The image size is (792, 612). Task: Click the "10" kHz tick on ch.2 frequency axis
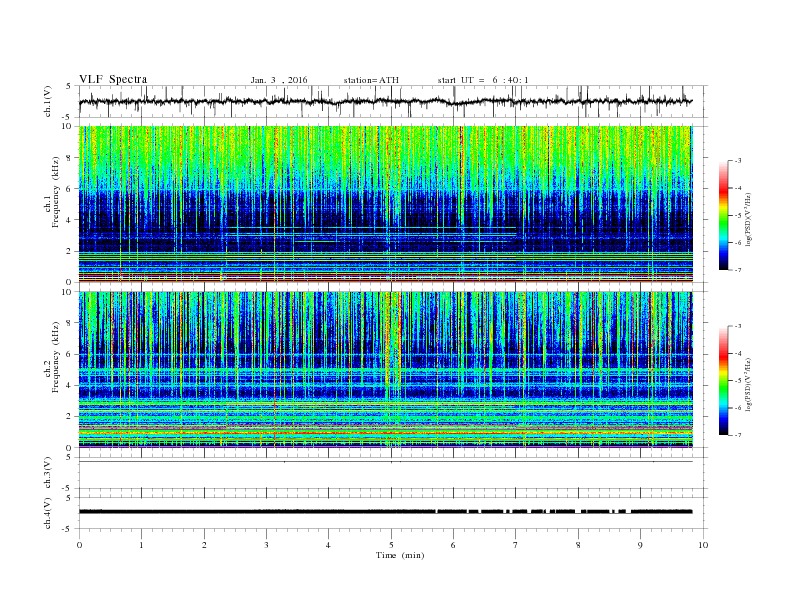[67, 292]
